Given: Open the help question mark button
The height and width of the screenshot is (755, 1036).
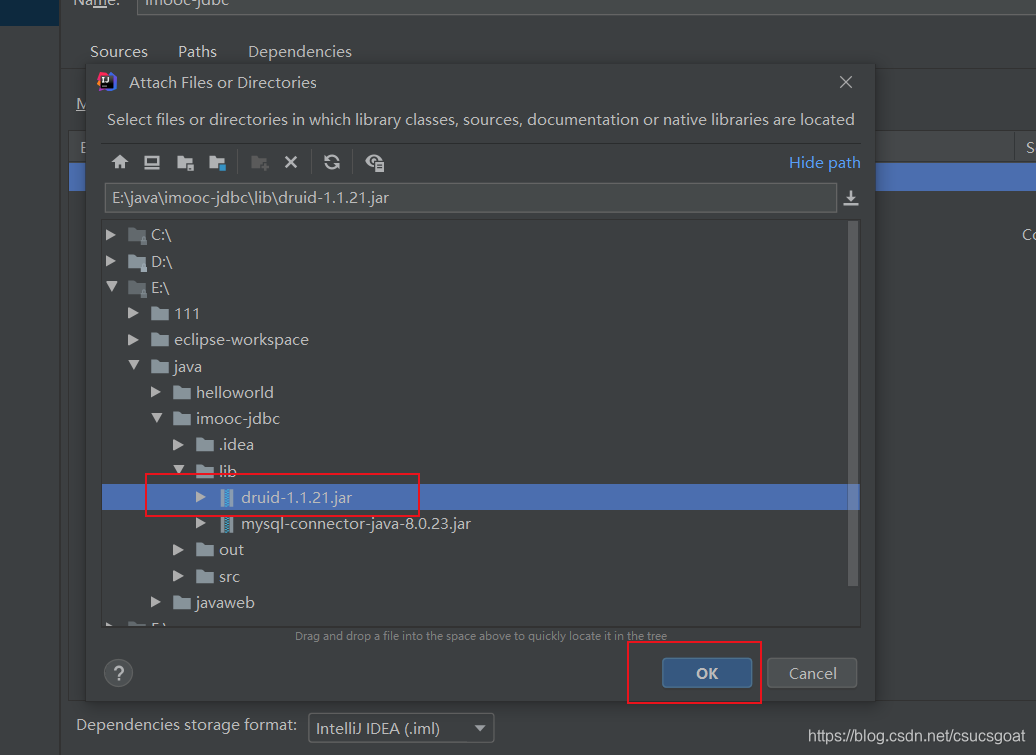Looking at the screenshot, I should point(119,673).
